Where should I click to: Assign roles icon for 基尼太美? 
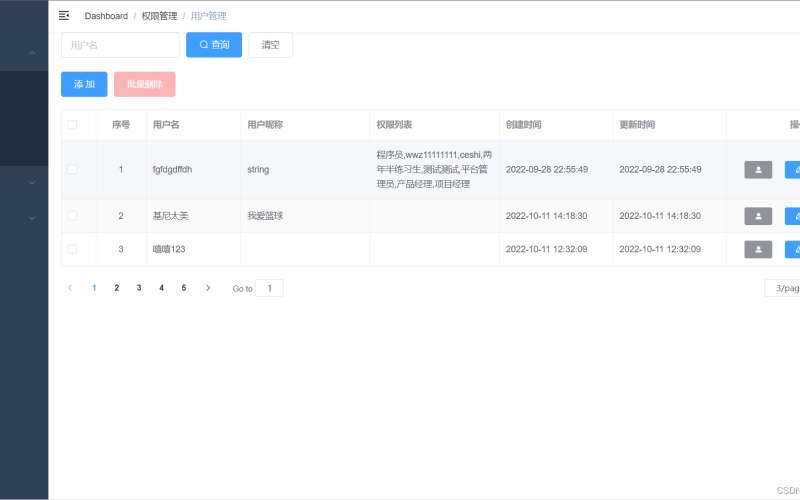point(758,216)
